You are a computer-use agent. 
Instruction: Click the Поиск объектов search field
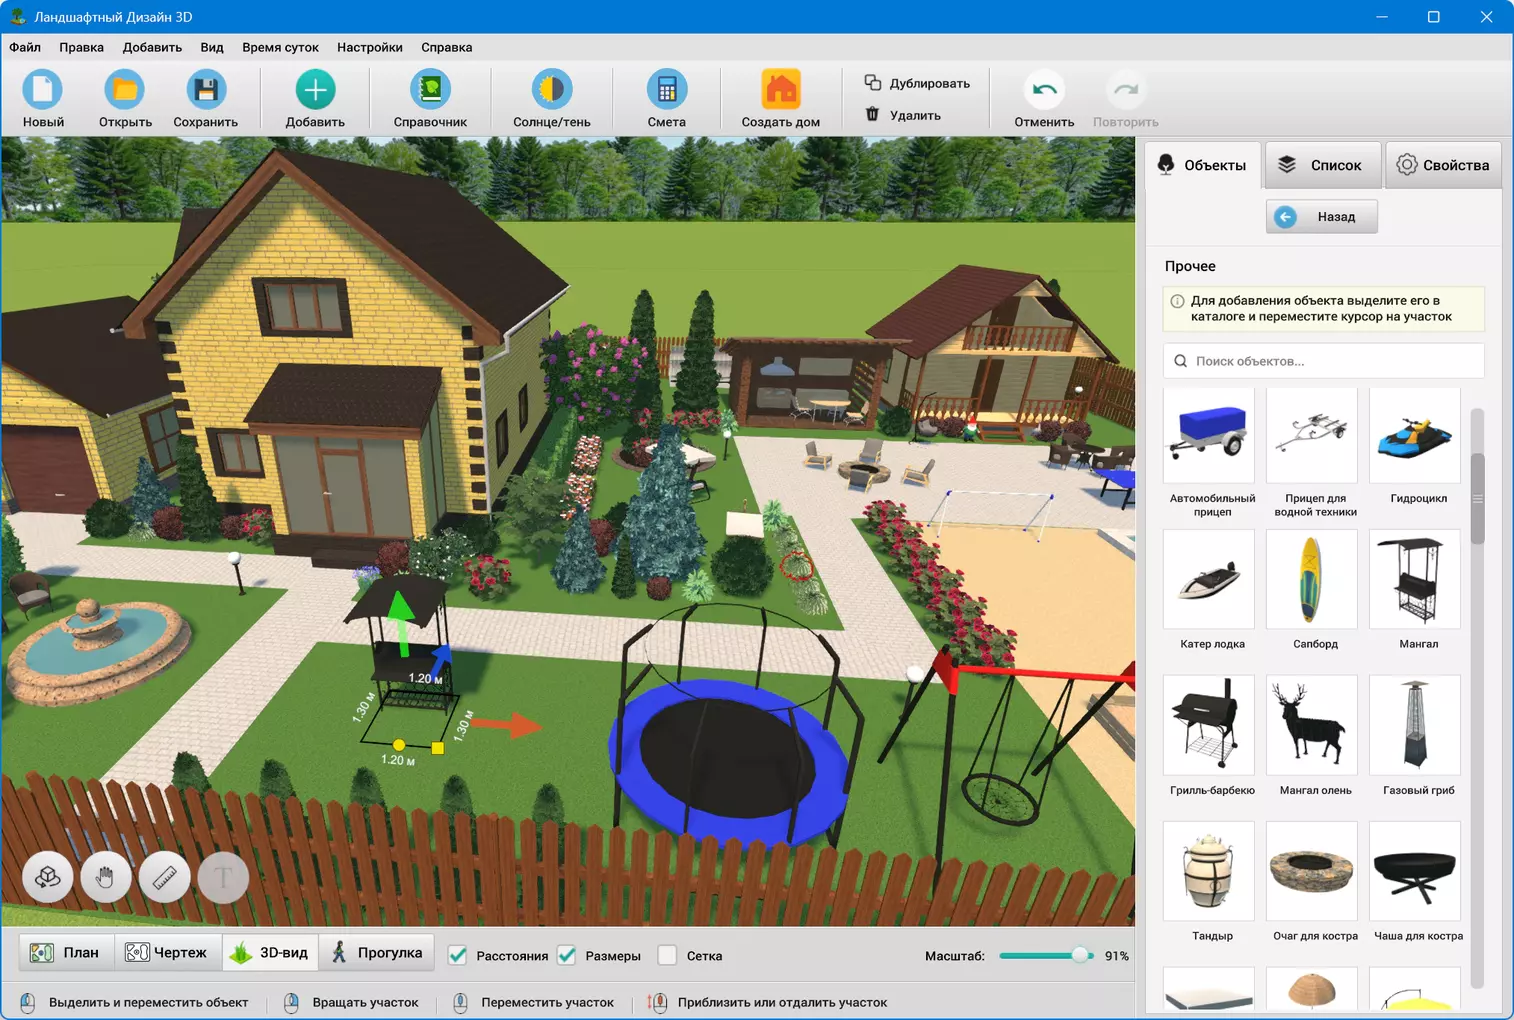(1323, 361)
